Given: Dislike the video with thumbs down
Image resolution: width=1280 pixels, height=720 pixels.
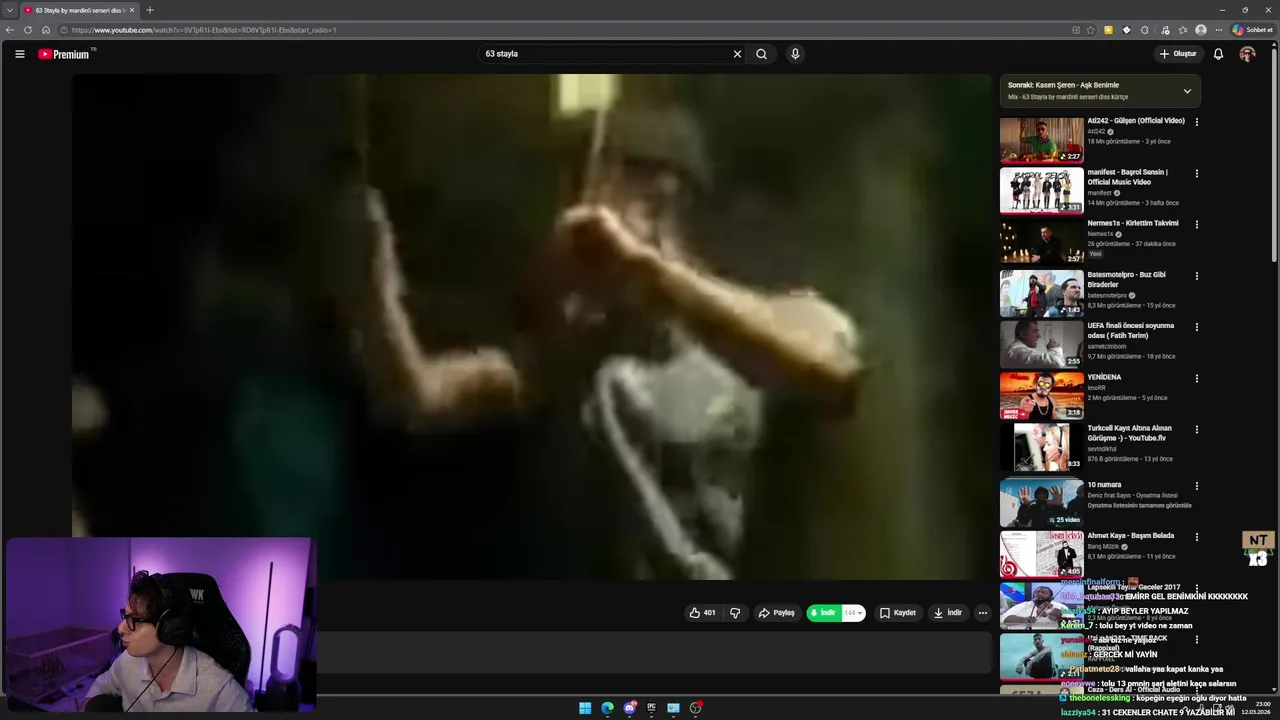Looking at the screenshot, I should coord(735,613).
